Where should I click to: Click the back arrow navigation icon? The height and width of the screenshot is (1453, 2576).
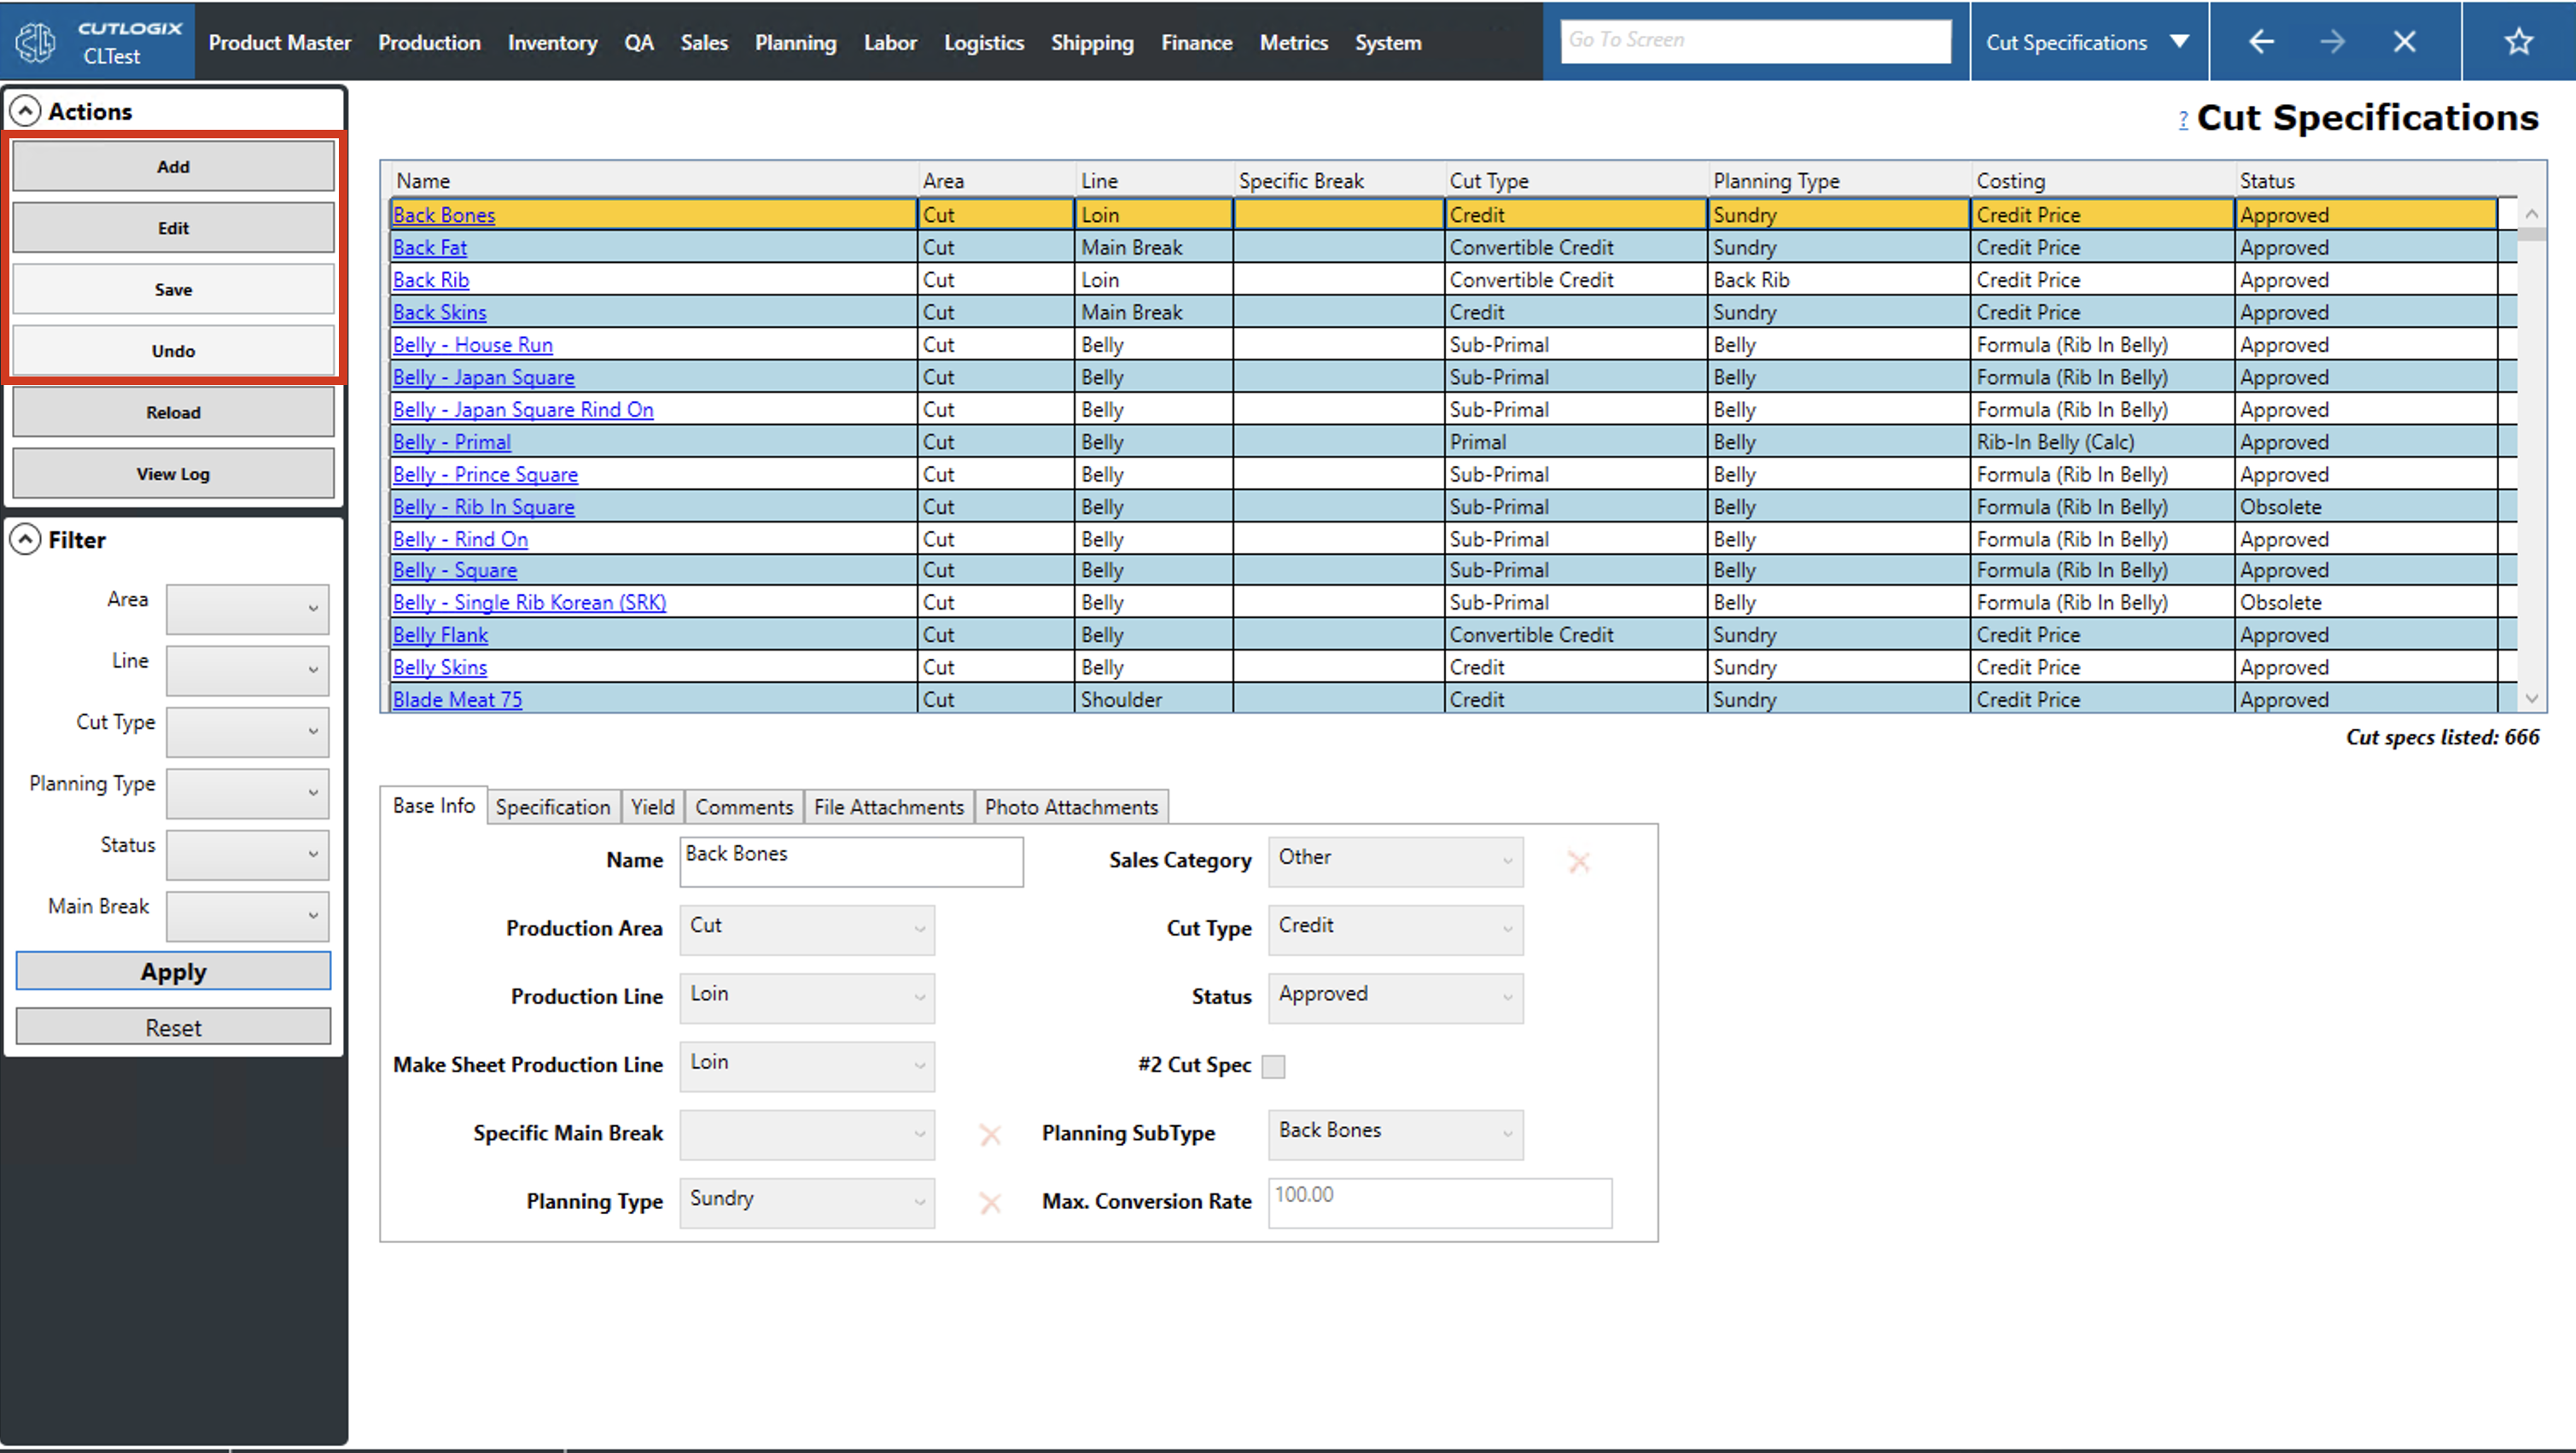[2261, 42]
